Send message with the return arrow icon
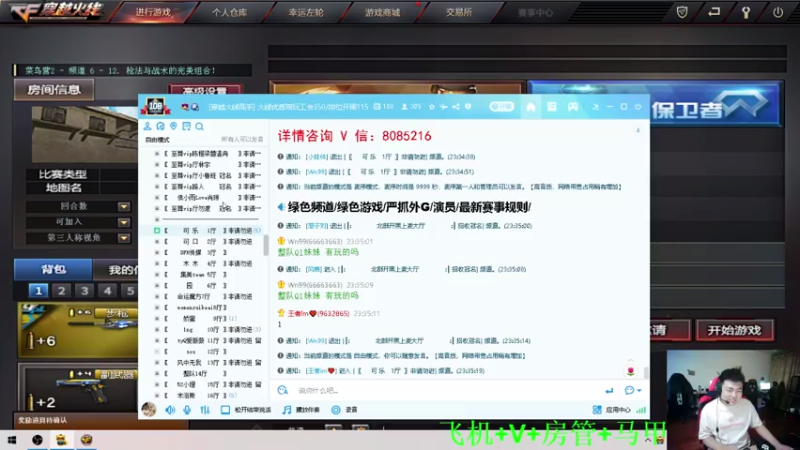 pyautogui.click(x=609, y=390)
